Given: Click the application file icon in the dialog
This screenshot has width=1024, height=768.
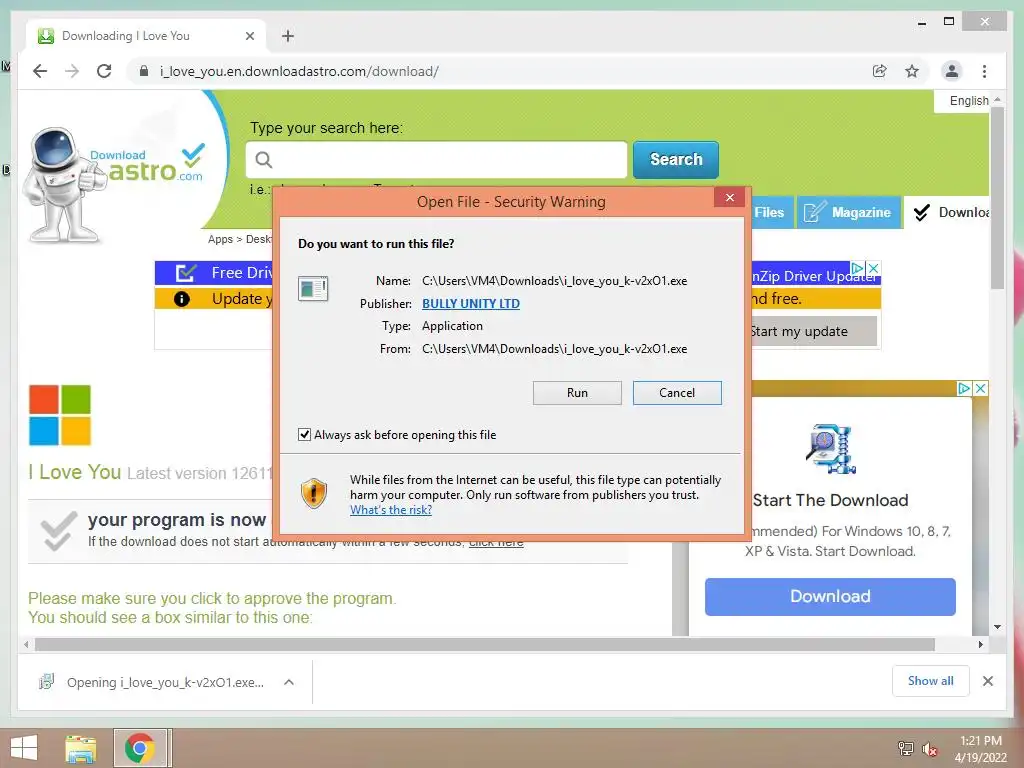Looking at the screenshot, I should tap(313, 288).
